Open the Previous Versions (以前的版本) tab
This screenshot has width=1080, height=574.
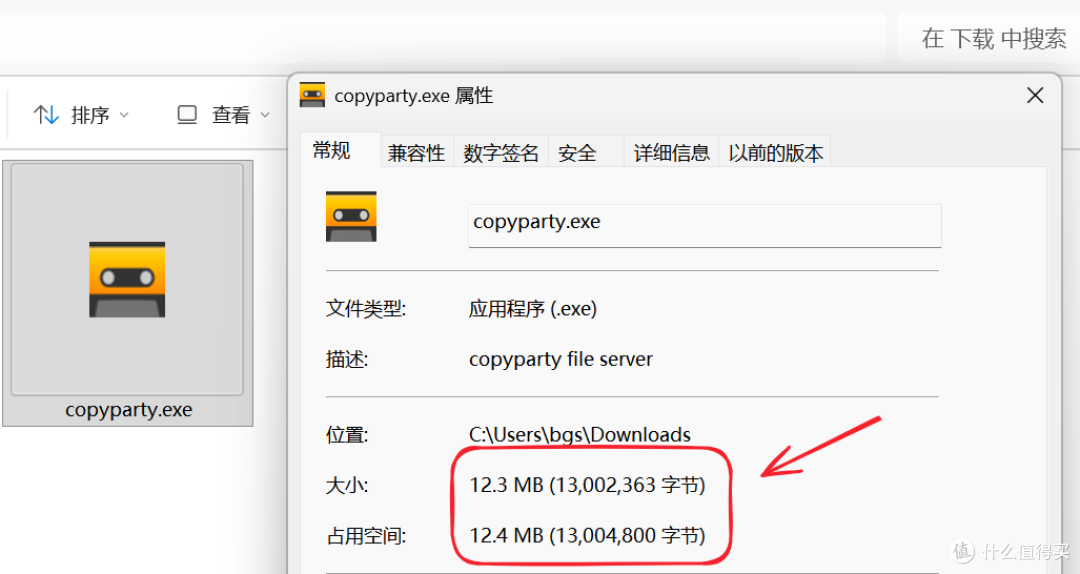tap(776, 153)
